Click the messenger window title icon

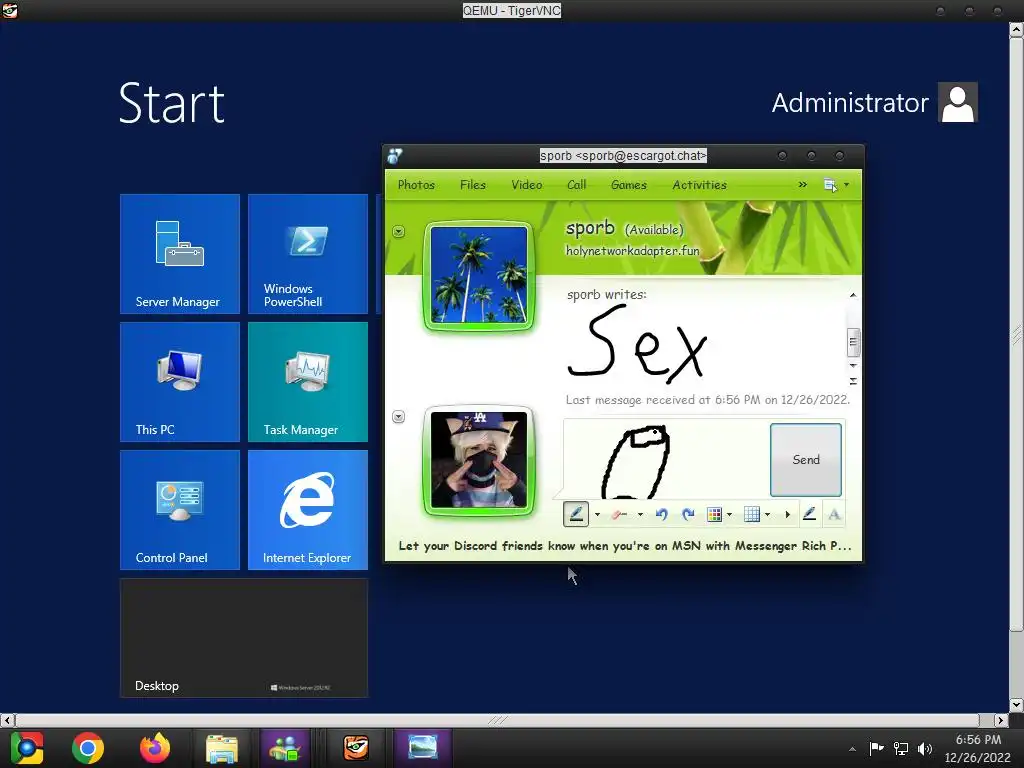pyautogui.click(x=394, y=156)
